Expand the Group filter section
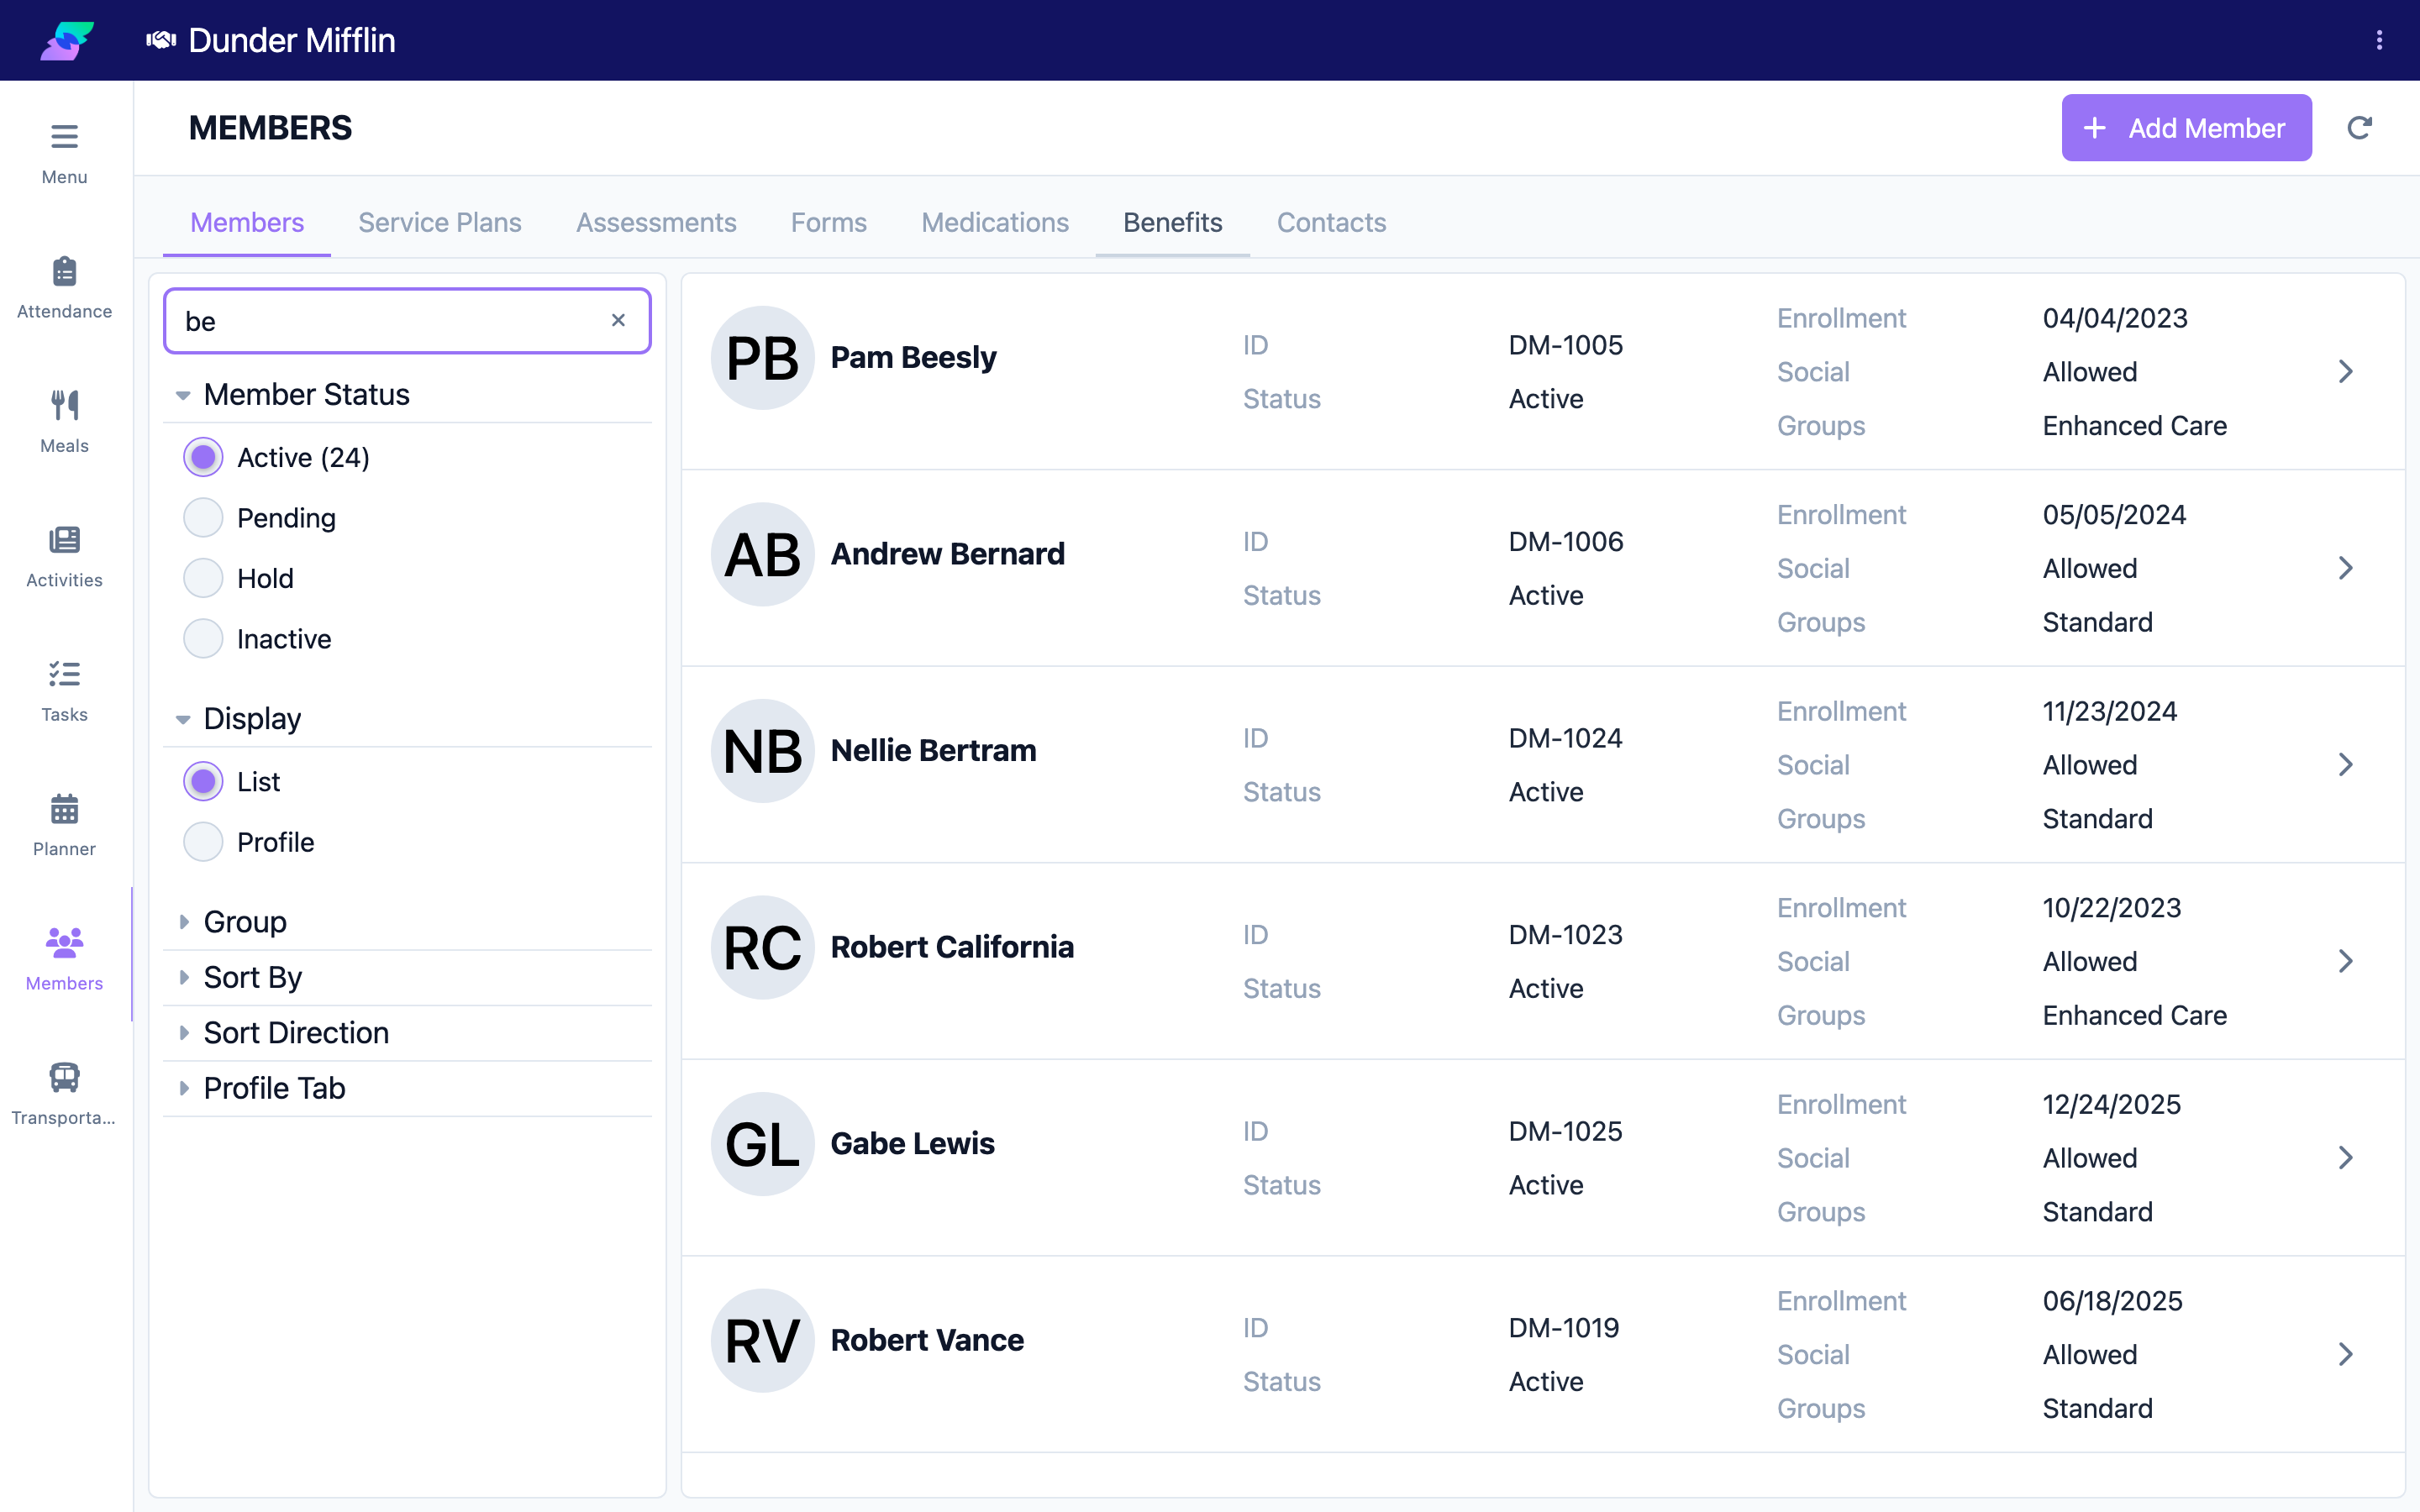The height and width of the screenshot is (1512, 2420). pyautogui.click(x=407, y=922)
